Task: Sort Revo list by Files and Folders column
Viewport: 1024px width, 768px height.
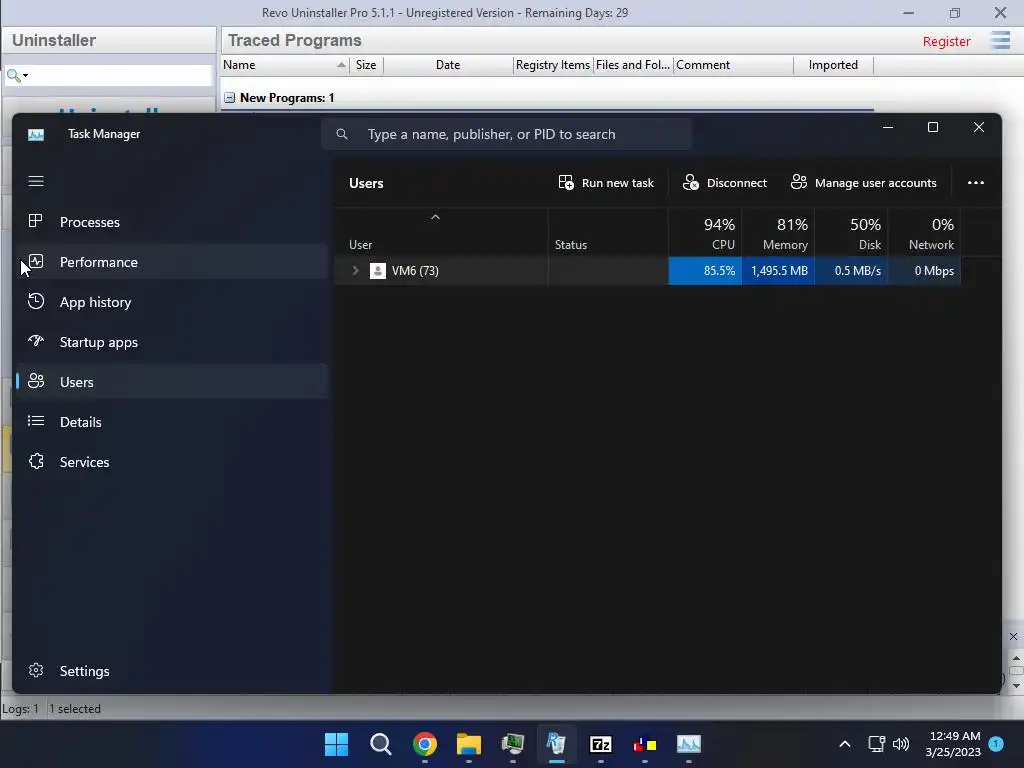Action: (633, 65)
